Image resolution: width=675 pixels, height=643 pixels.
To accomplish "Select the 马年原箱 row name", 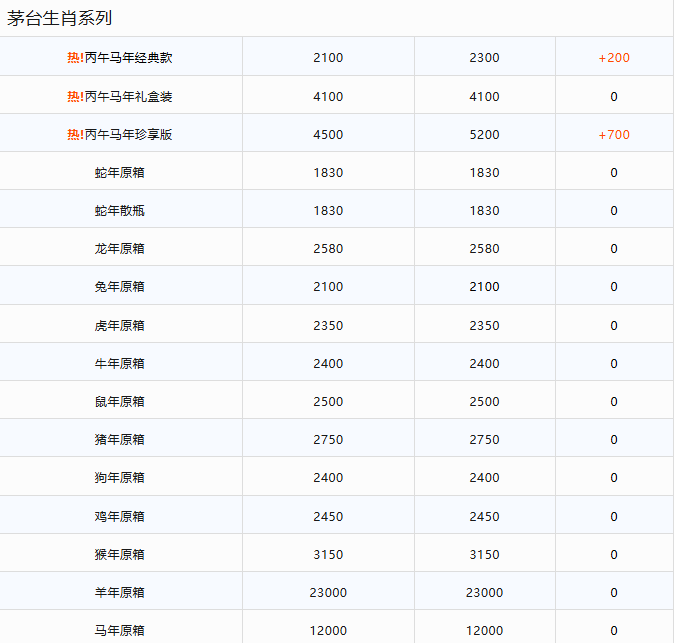I will click(120, 630).
